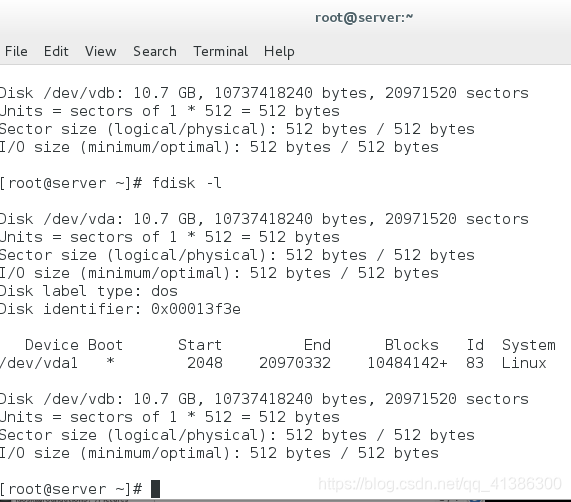The height and width of the screenshot is (502, 571).
Task: Click the 'Start' column header
Action: [x=200, y=345]
